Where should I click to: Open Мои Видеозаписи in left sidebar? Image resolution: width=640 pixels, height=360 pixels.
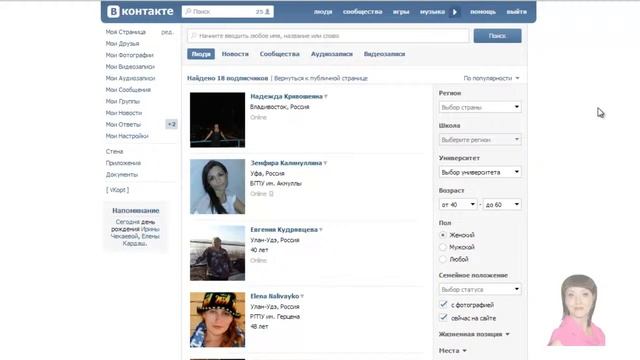[x=130, y=67]
